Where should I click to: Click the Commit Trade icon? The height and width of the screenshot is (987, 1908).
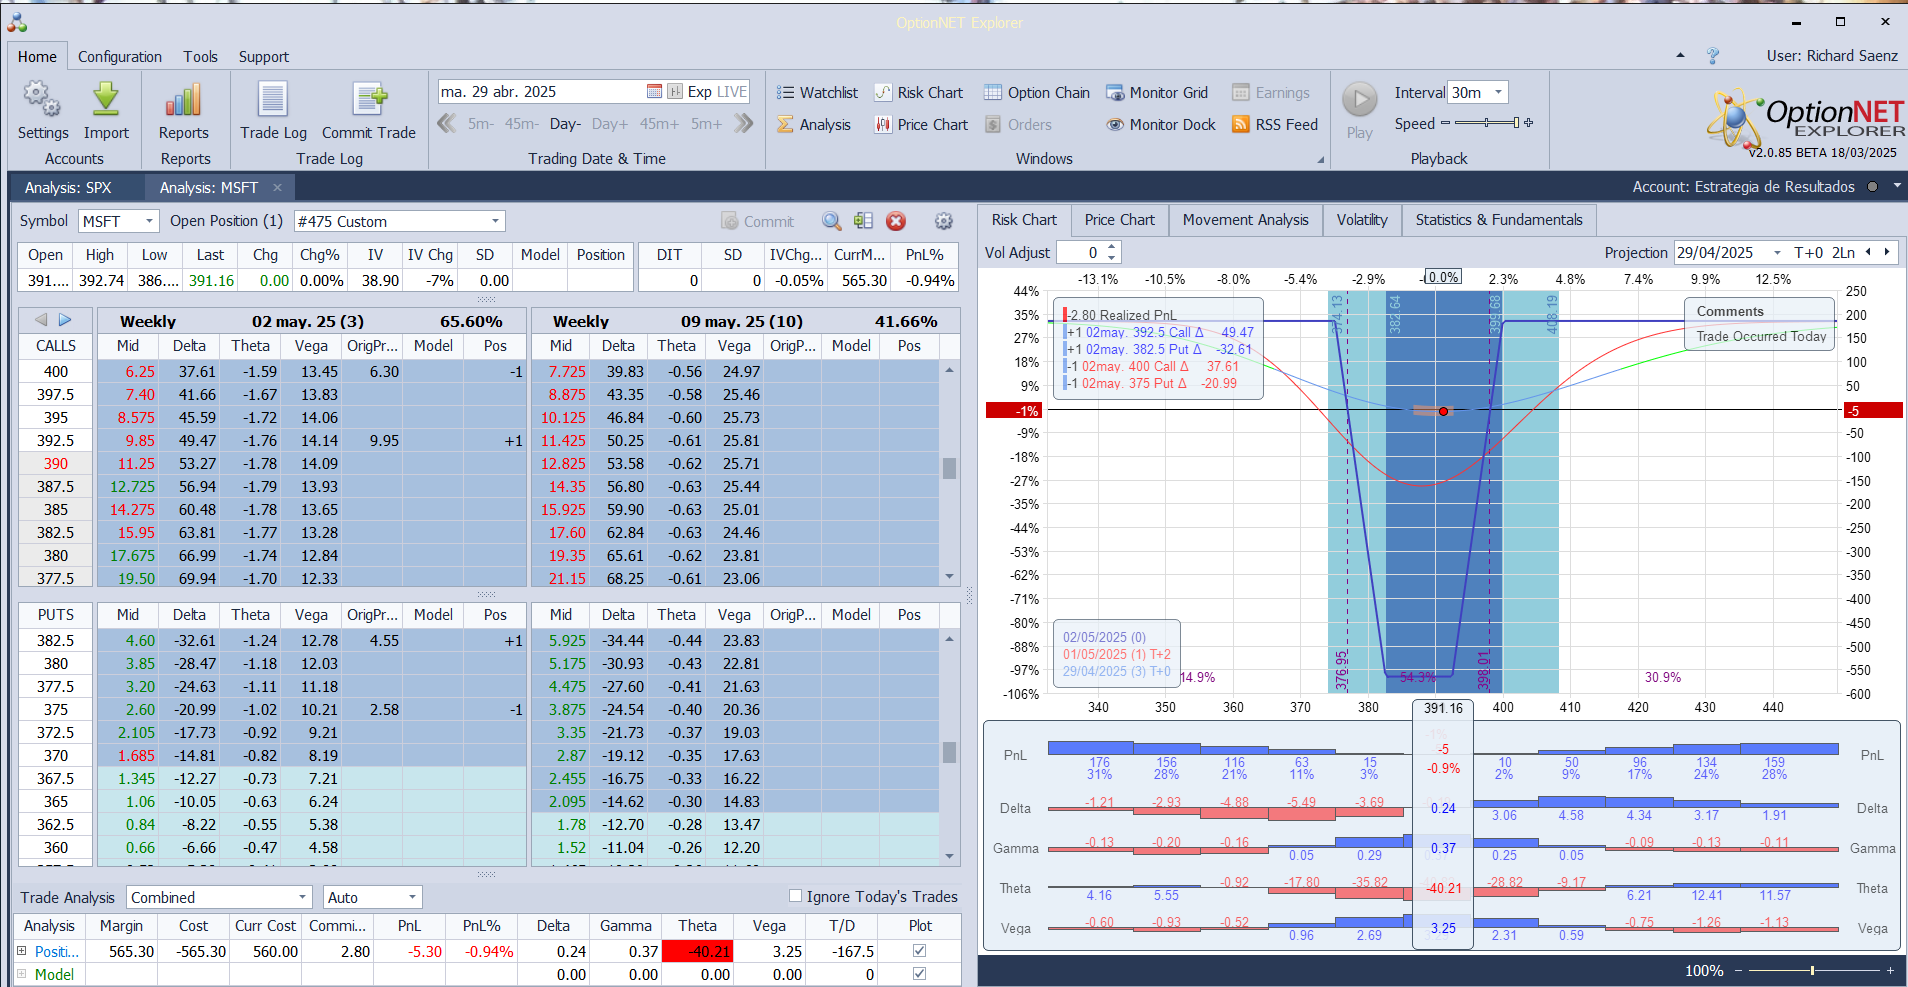pos(369,100)
